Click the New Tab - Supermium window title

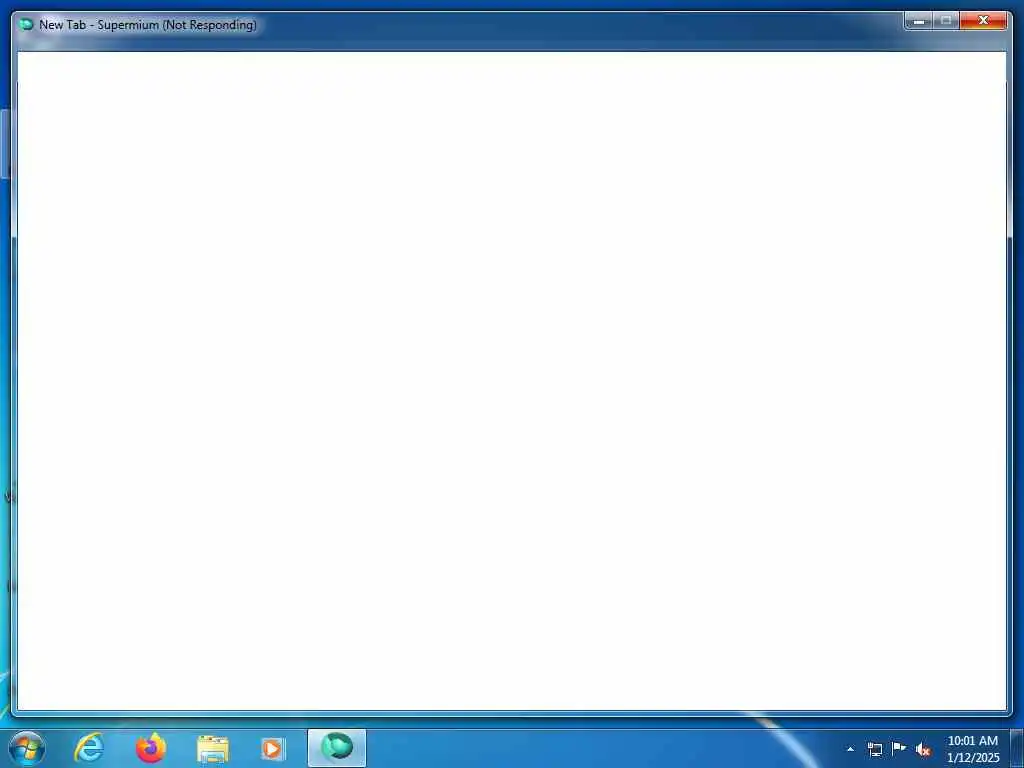(x=148, y=25)
